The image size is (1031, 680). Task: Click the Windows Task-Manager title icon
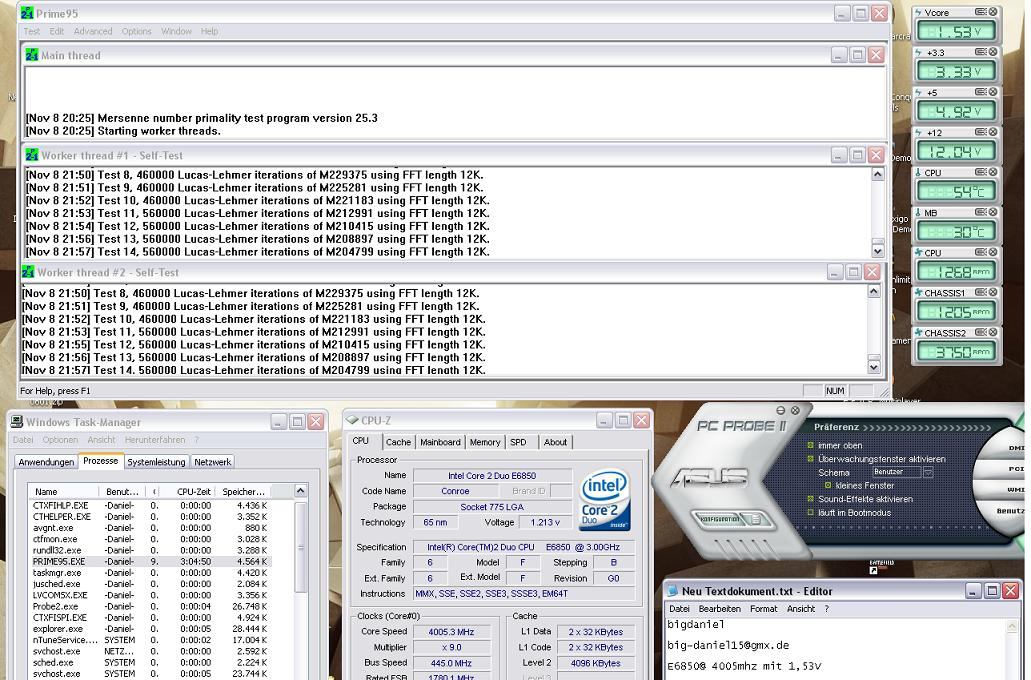16,422
